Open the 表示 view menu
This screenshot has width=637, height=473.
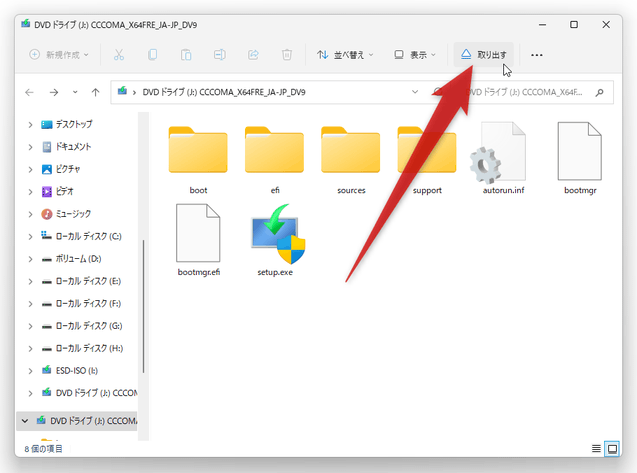[x=415, y=54]
